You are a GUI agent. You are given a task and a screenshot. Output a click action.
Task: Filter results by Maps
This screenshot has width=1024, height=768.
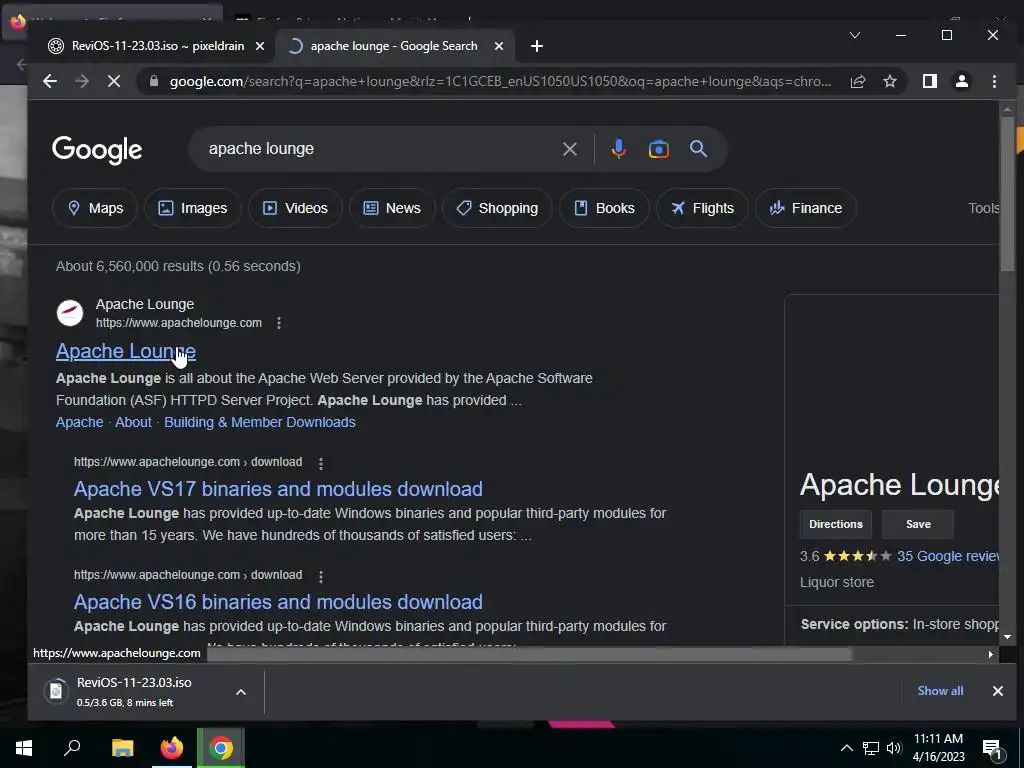[95, 208]
